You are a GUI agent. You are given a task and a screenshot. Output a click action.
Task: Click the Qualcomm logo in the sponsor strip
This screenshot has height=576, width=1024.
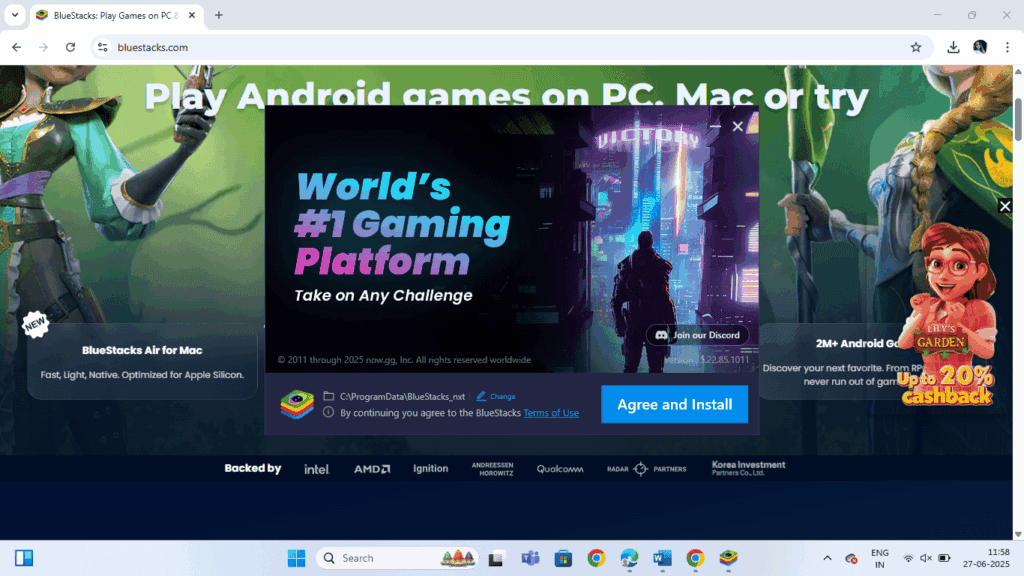559,468
